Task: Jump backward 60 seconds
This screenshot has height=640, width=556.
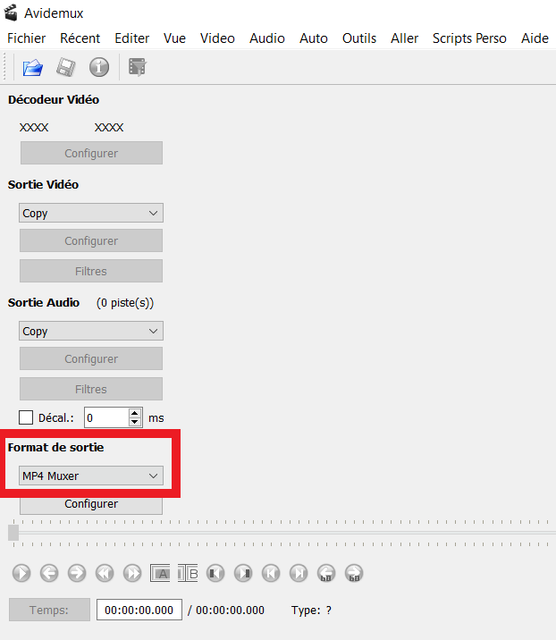Action: (x=327, y=573)
